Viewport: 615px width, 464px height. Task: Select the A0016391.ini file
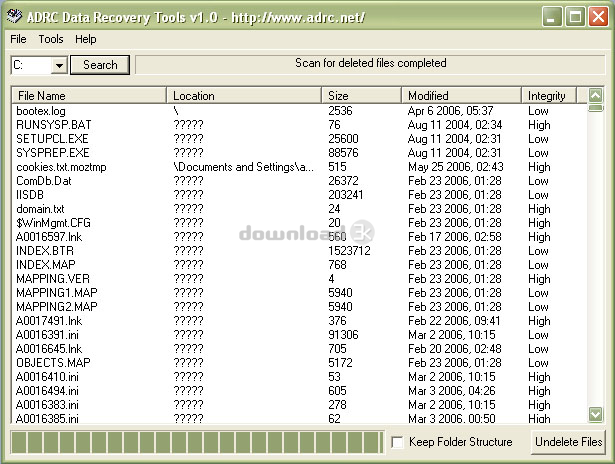[47, 335]
